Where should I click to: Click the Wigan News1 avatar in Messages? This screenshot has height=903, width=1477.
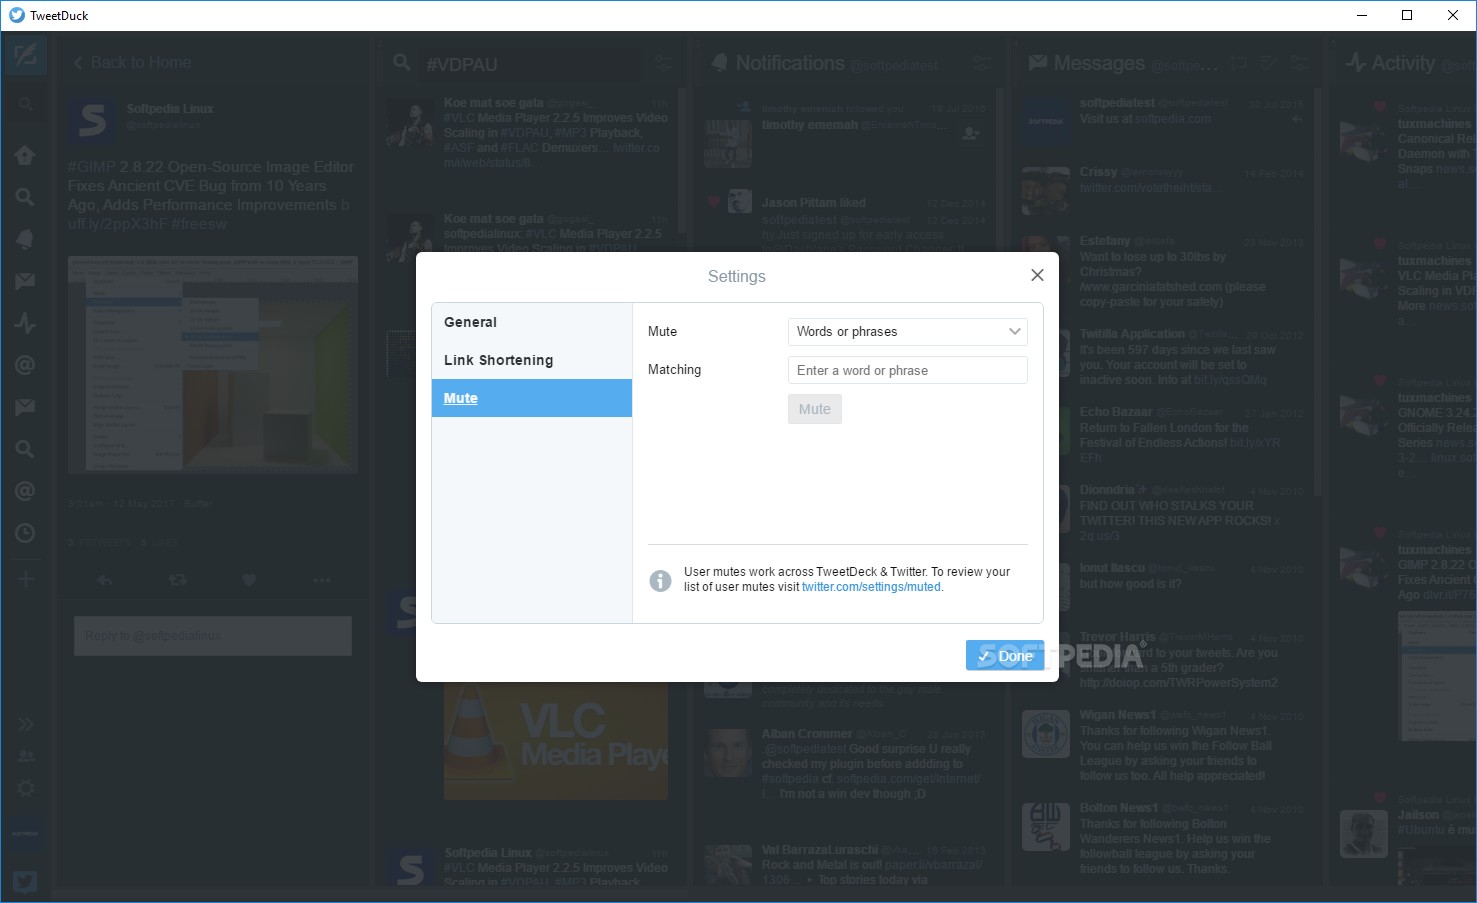[x=1046, y=735]
